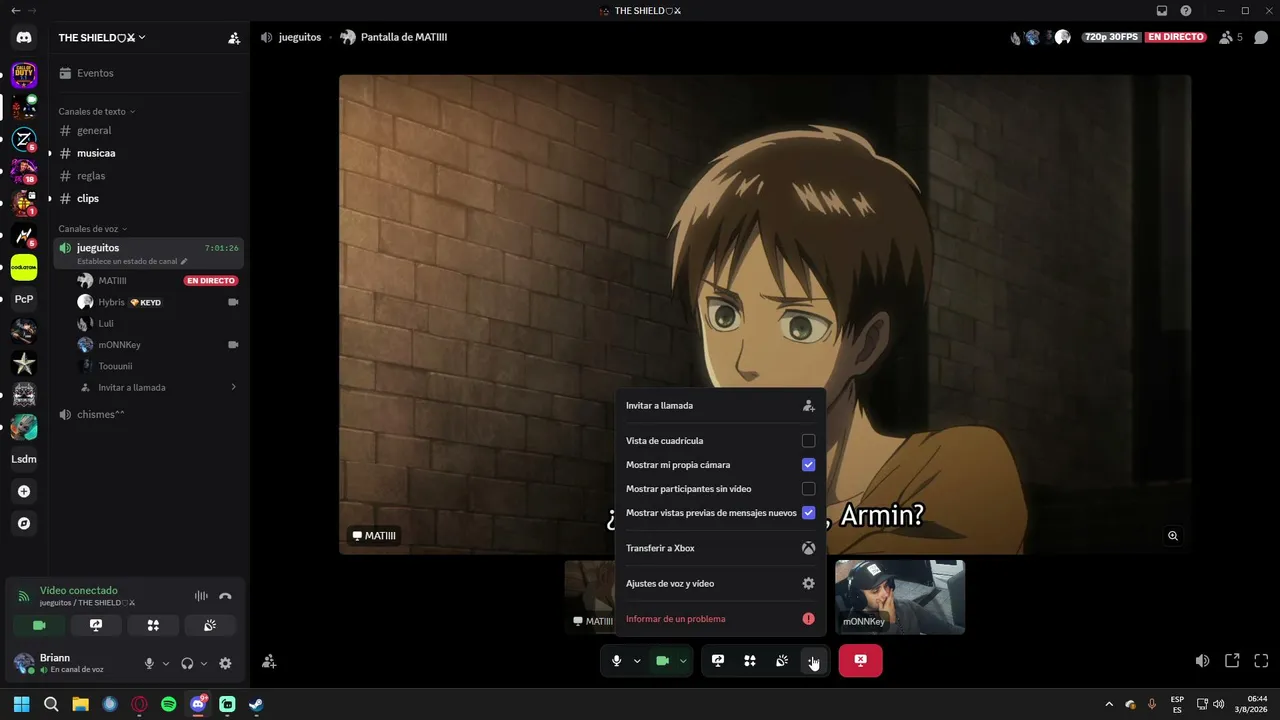1280x720 pixels.
Task: Click the zoom magnifier on the stream
Action: [1173, 536]
